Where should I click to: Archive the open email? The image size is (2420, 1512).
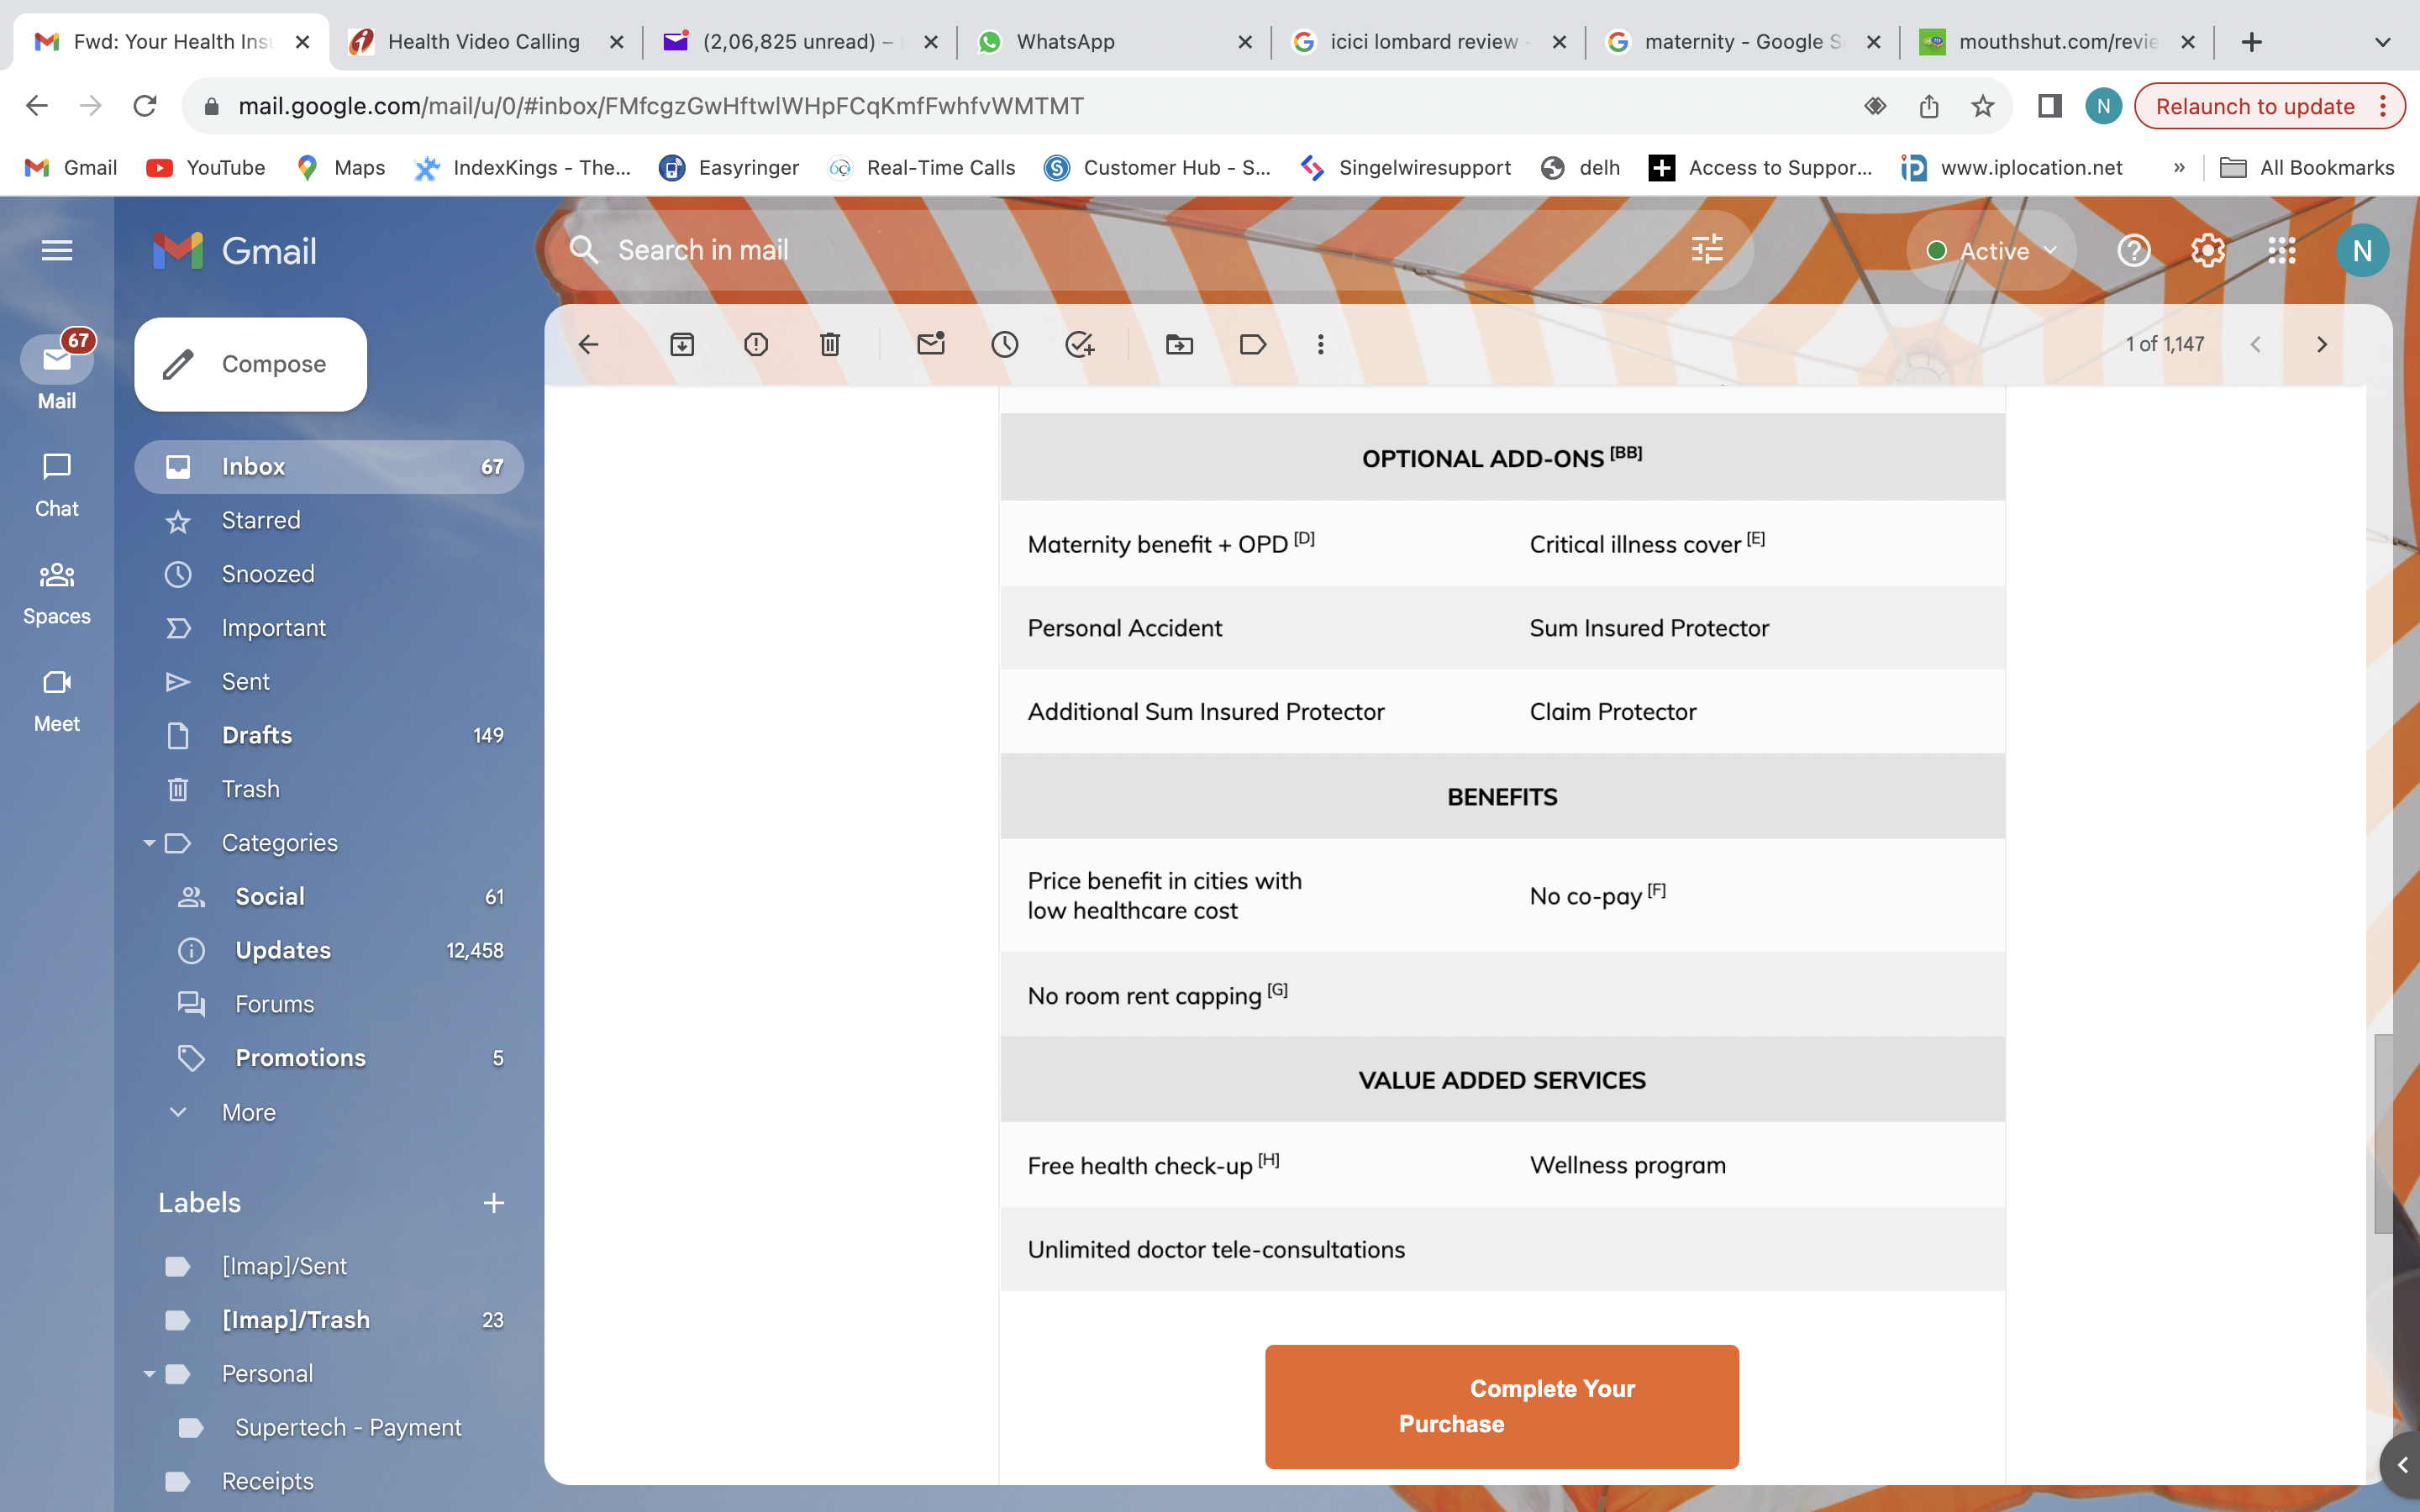click(682, 345)
